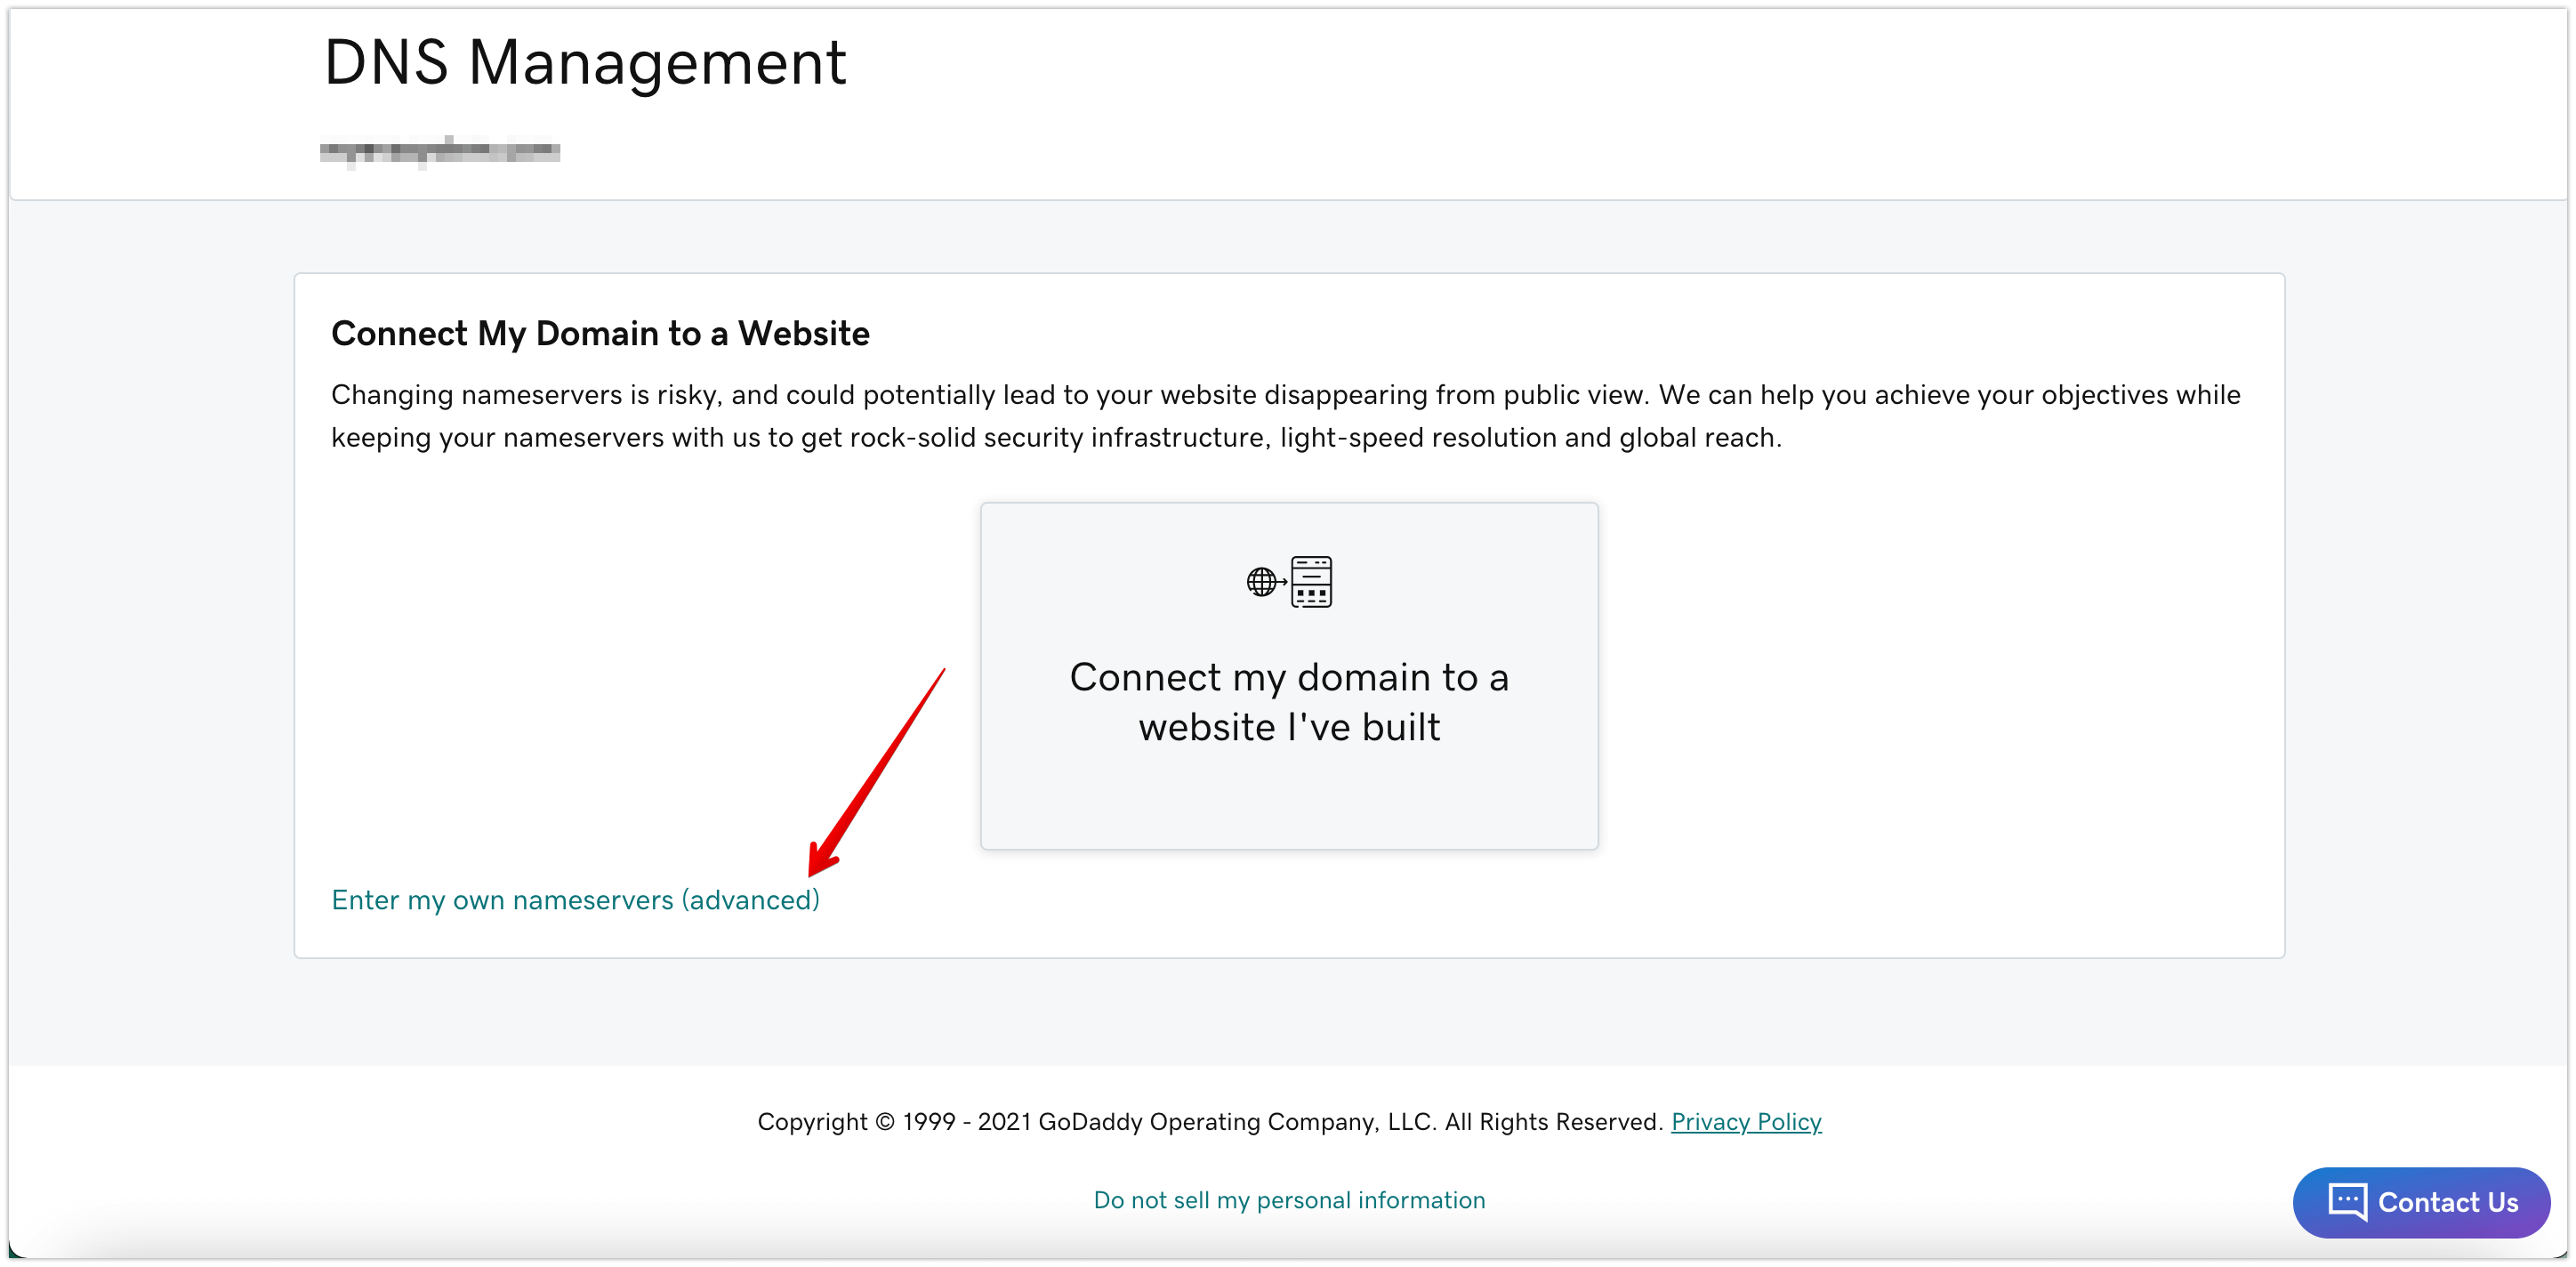Viewport: 2576px width, 1267px height.
Task: Click the blurred domain name under DNS Management
Action: point(440,151)
